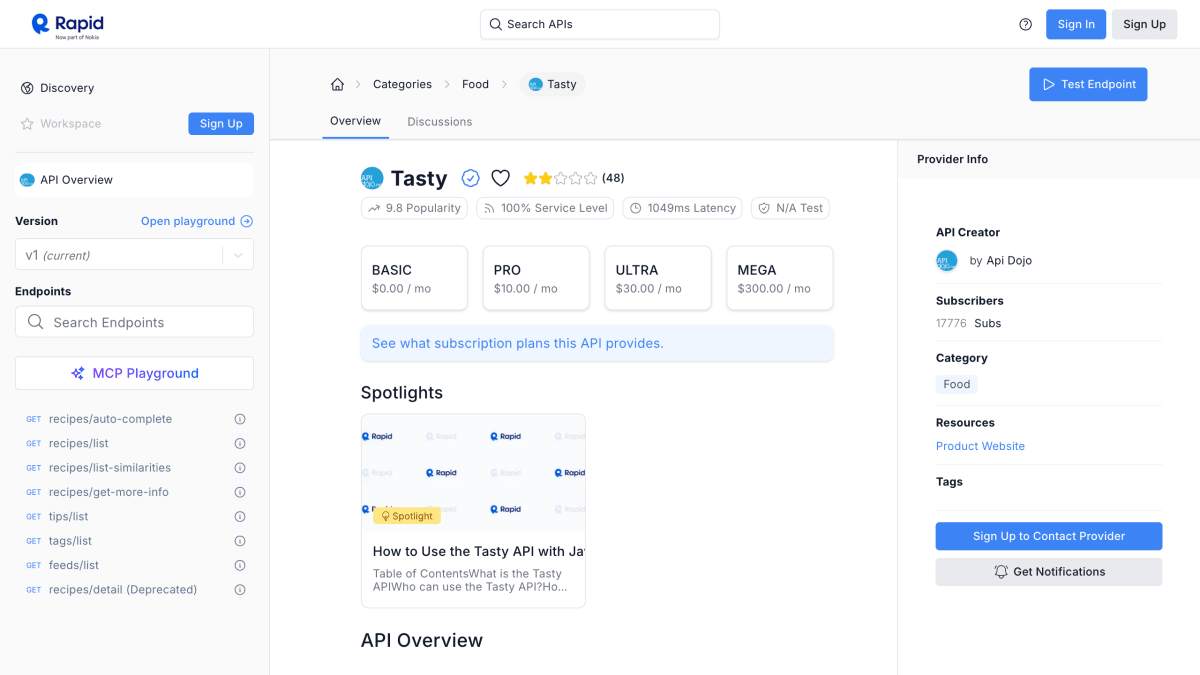1200x675 pixels.
Task: Click the Get Notifications button
Action: coord(1049,572)
